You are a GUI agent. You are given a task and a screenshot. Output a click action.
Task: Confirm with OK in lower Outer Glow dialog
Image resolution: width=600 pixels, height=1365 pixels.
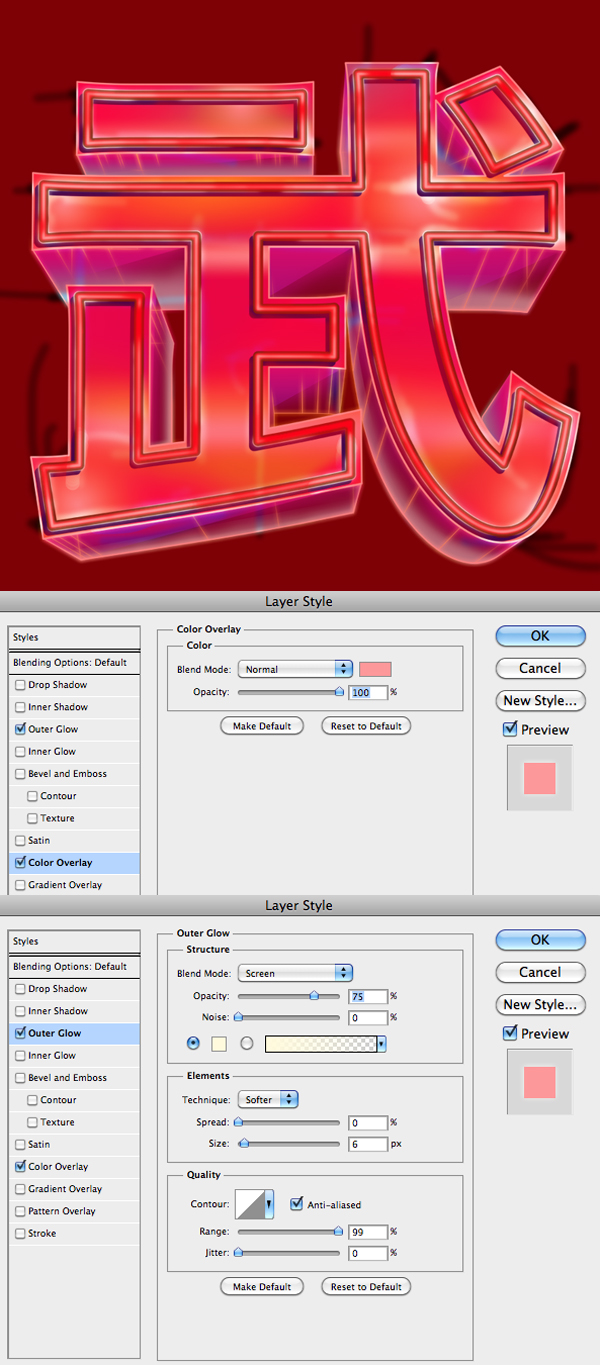pyautogui.click(x=540, y=940)
